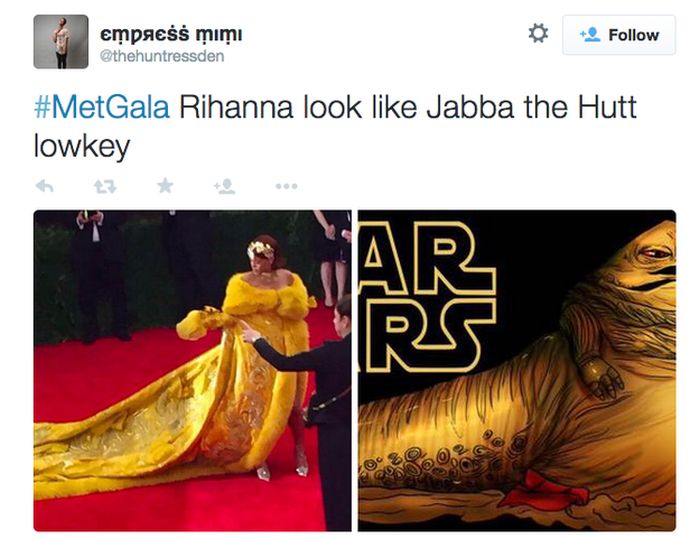Open the @thehuntressden handle
Screen dimensions: 700x539
tap(162, 57)
